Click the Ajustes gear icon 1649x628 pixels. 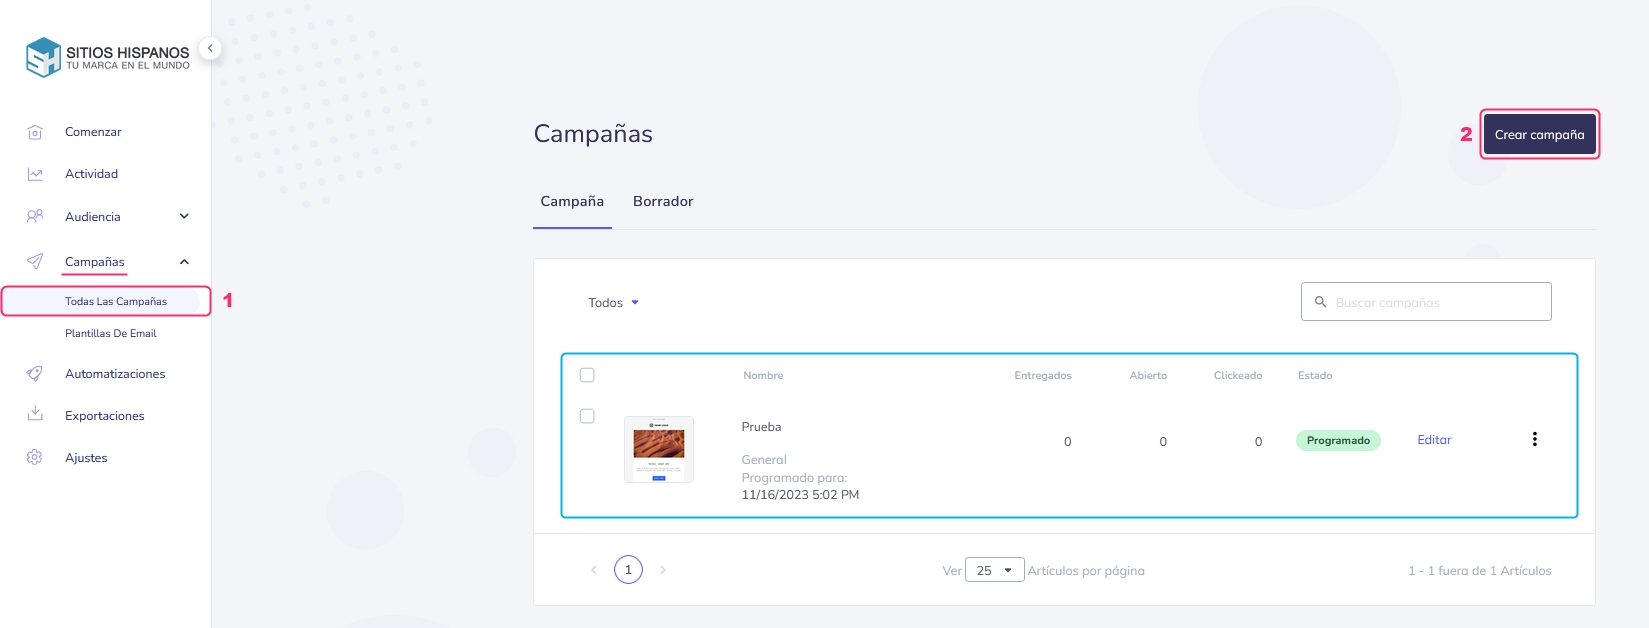(35, 457)
